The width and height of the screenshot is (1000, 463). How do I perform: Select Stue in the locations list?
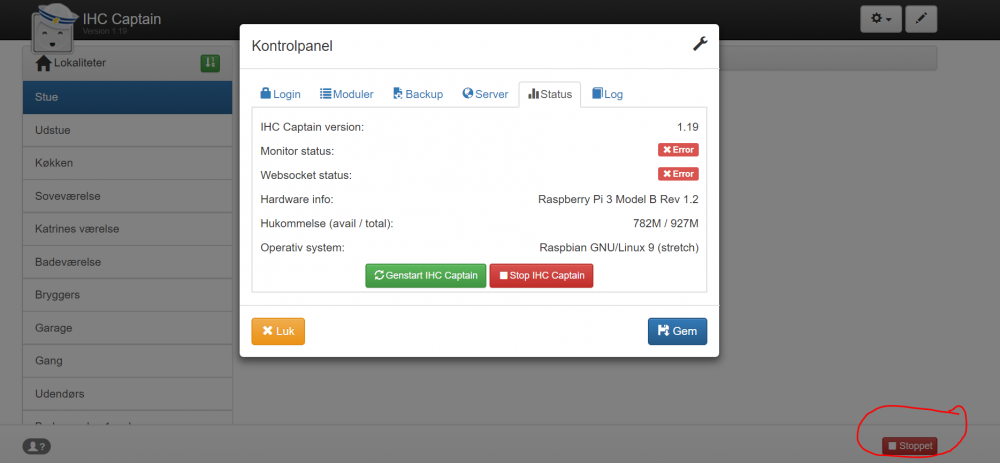click(x=128, y=98)
